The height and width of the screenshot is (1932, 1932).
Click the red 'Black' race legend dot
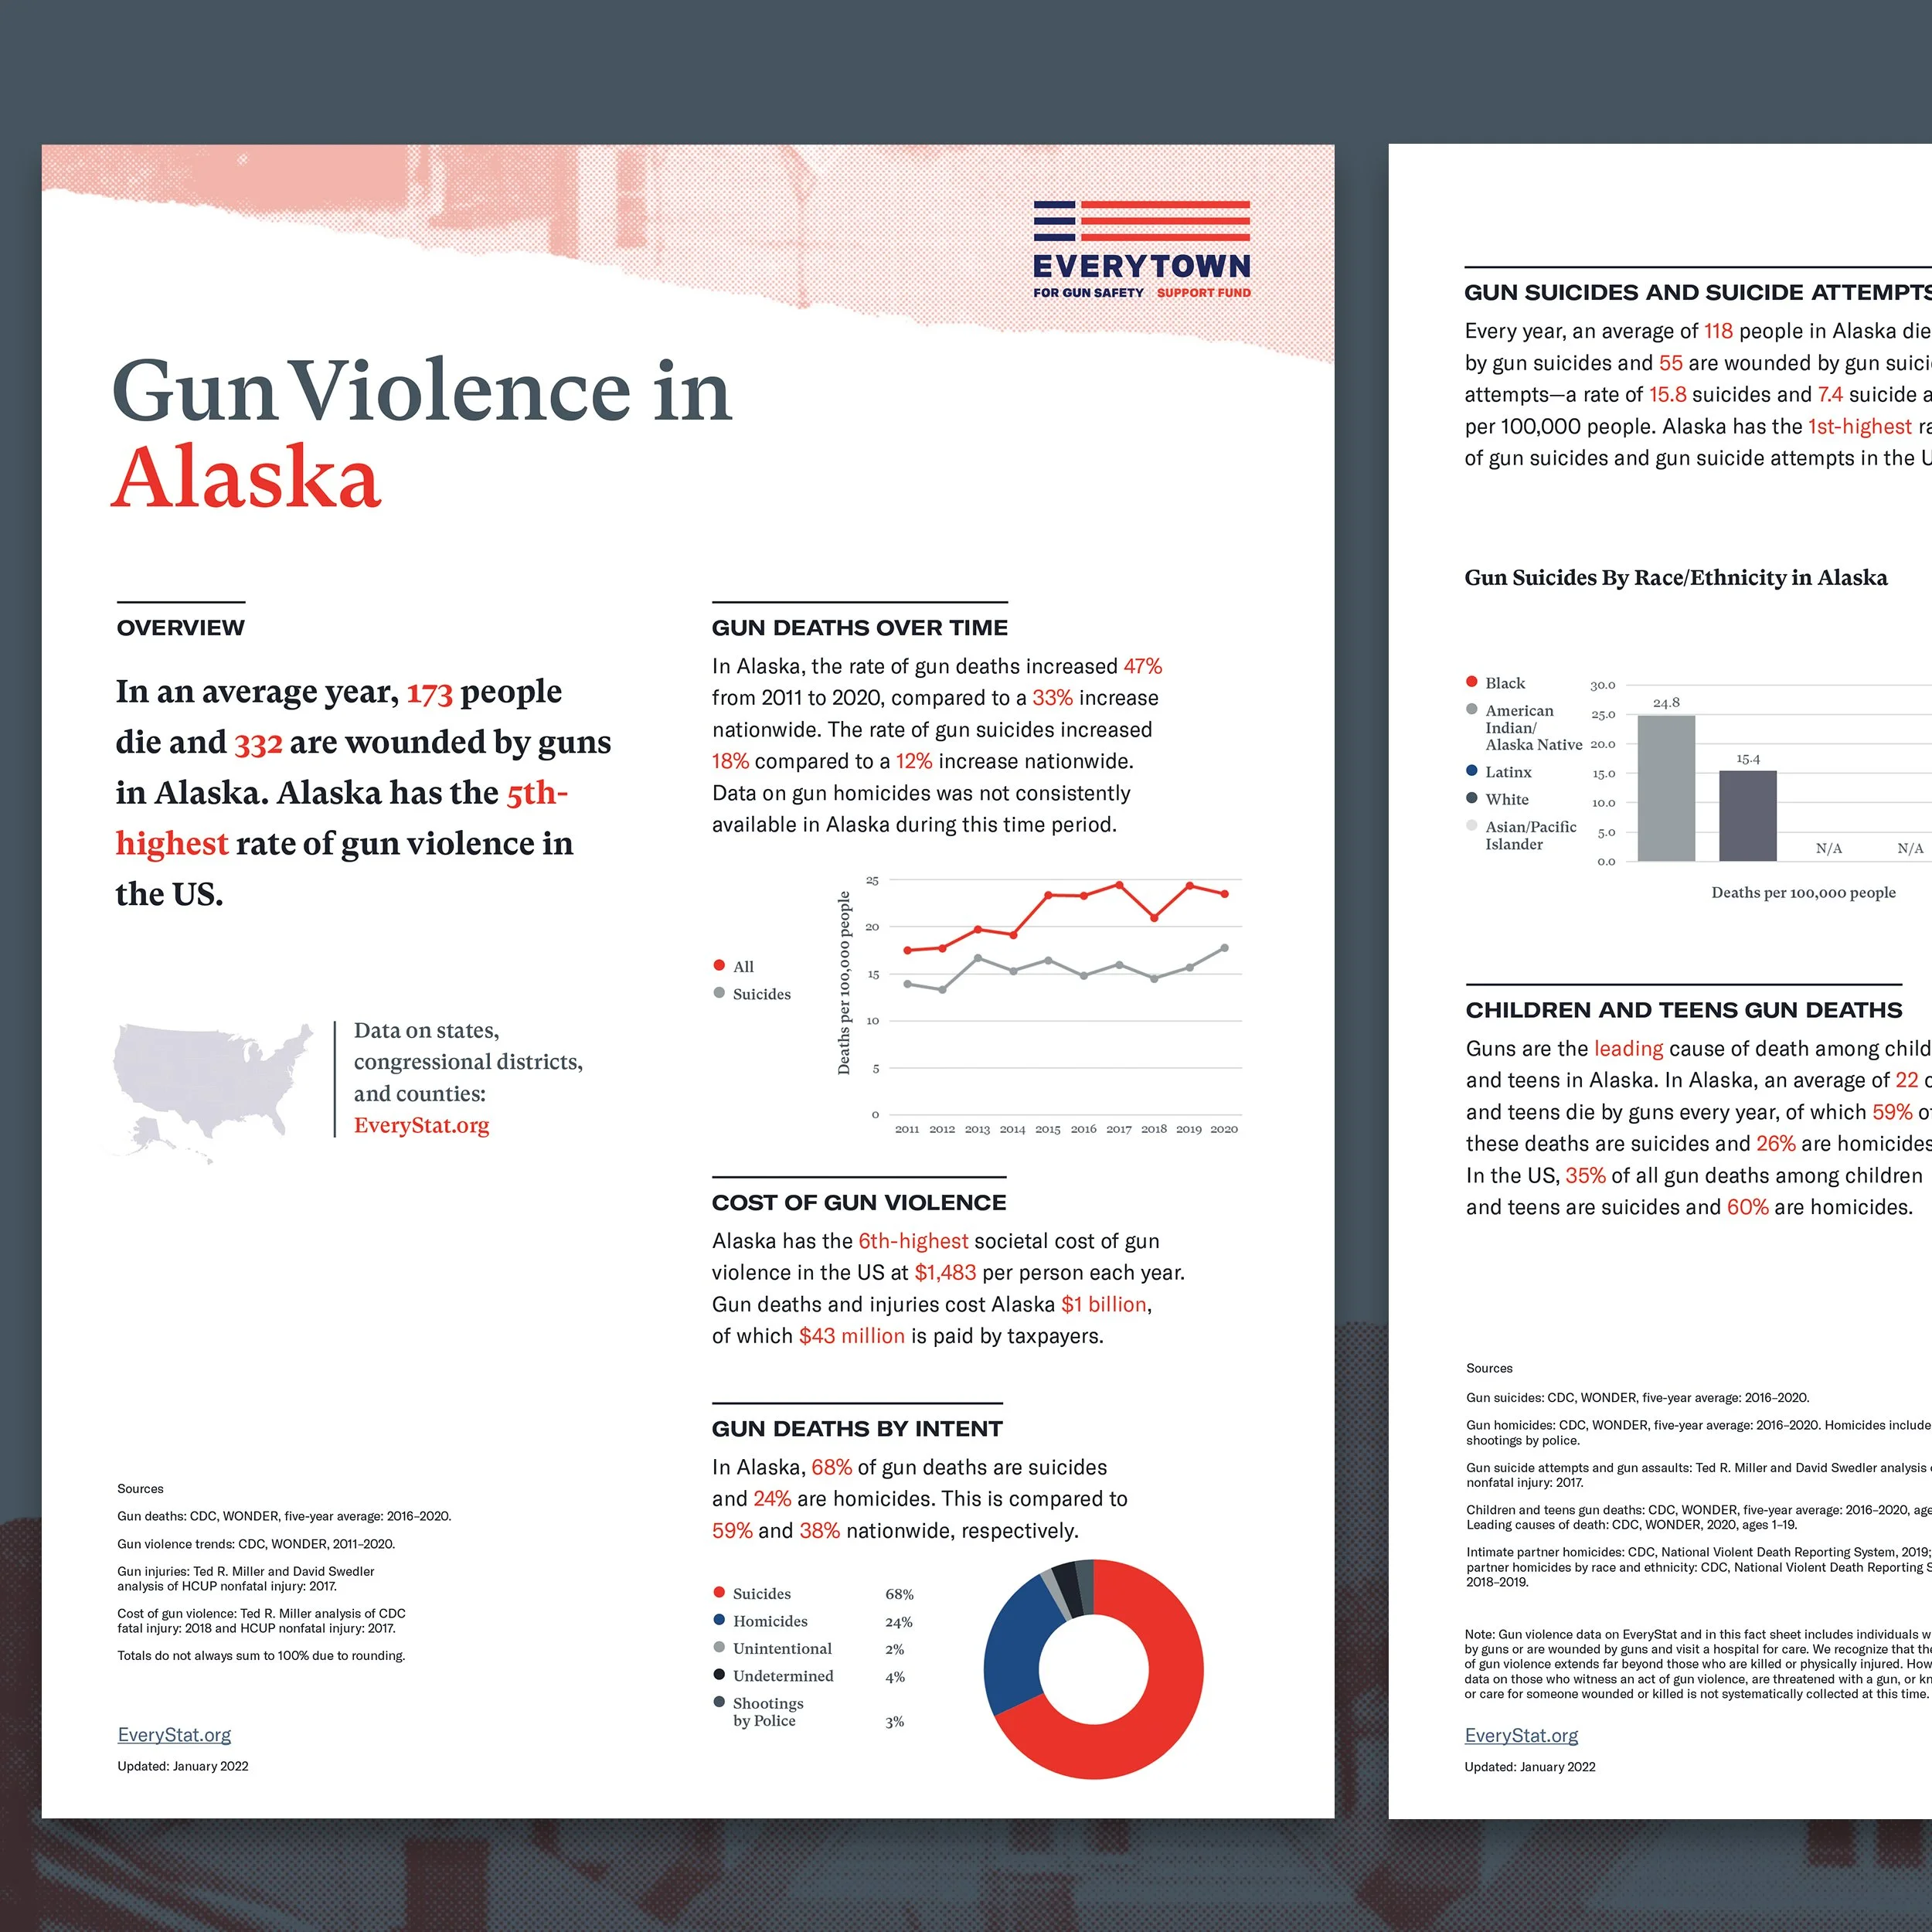1471,682
